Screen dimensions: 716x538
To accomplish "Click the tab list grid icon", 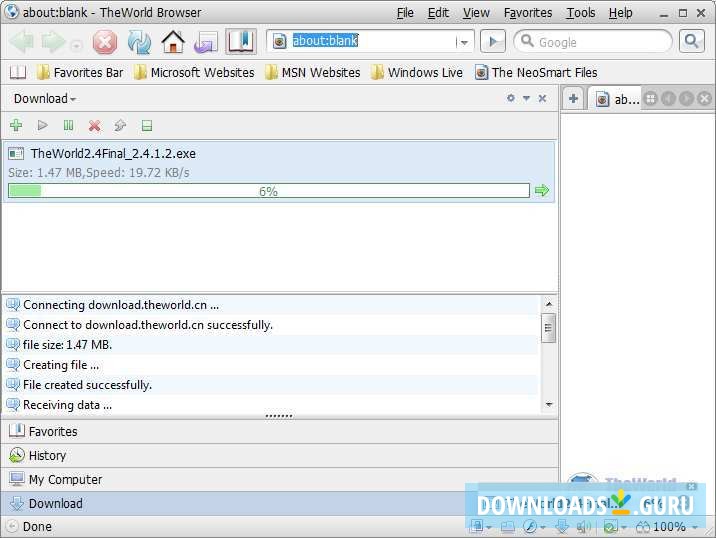I will (x=651, y=99).
